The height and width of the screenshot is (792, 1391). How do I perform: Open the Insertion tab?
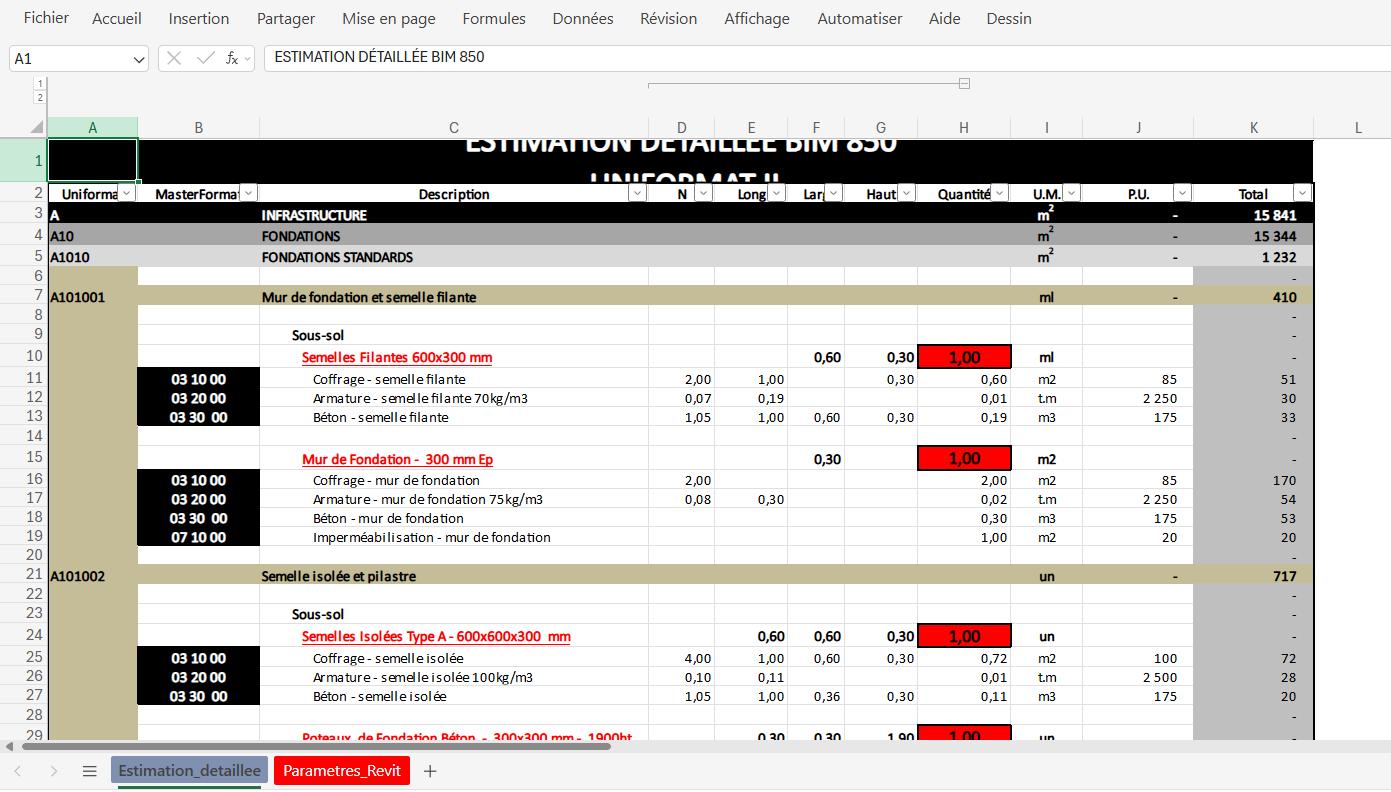click(199, 18)
